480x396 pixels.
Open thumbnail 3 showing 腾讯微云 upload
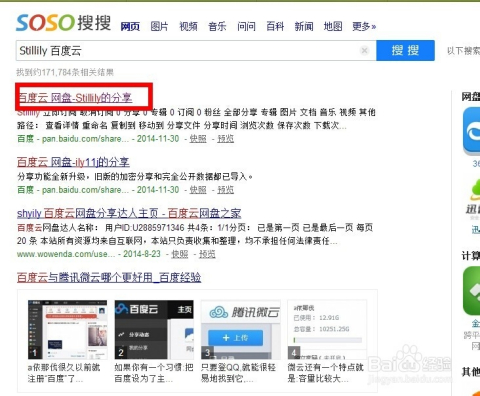(241, 329)
